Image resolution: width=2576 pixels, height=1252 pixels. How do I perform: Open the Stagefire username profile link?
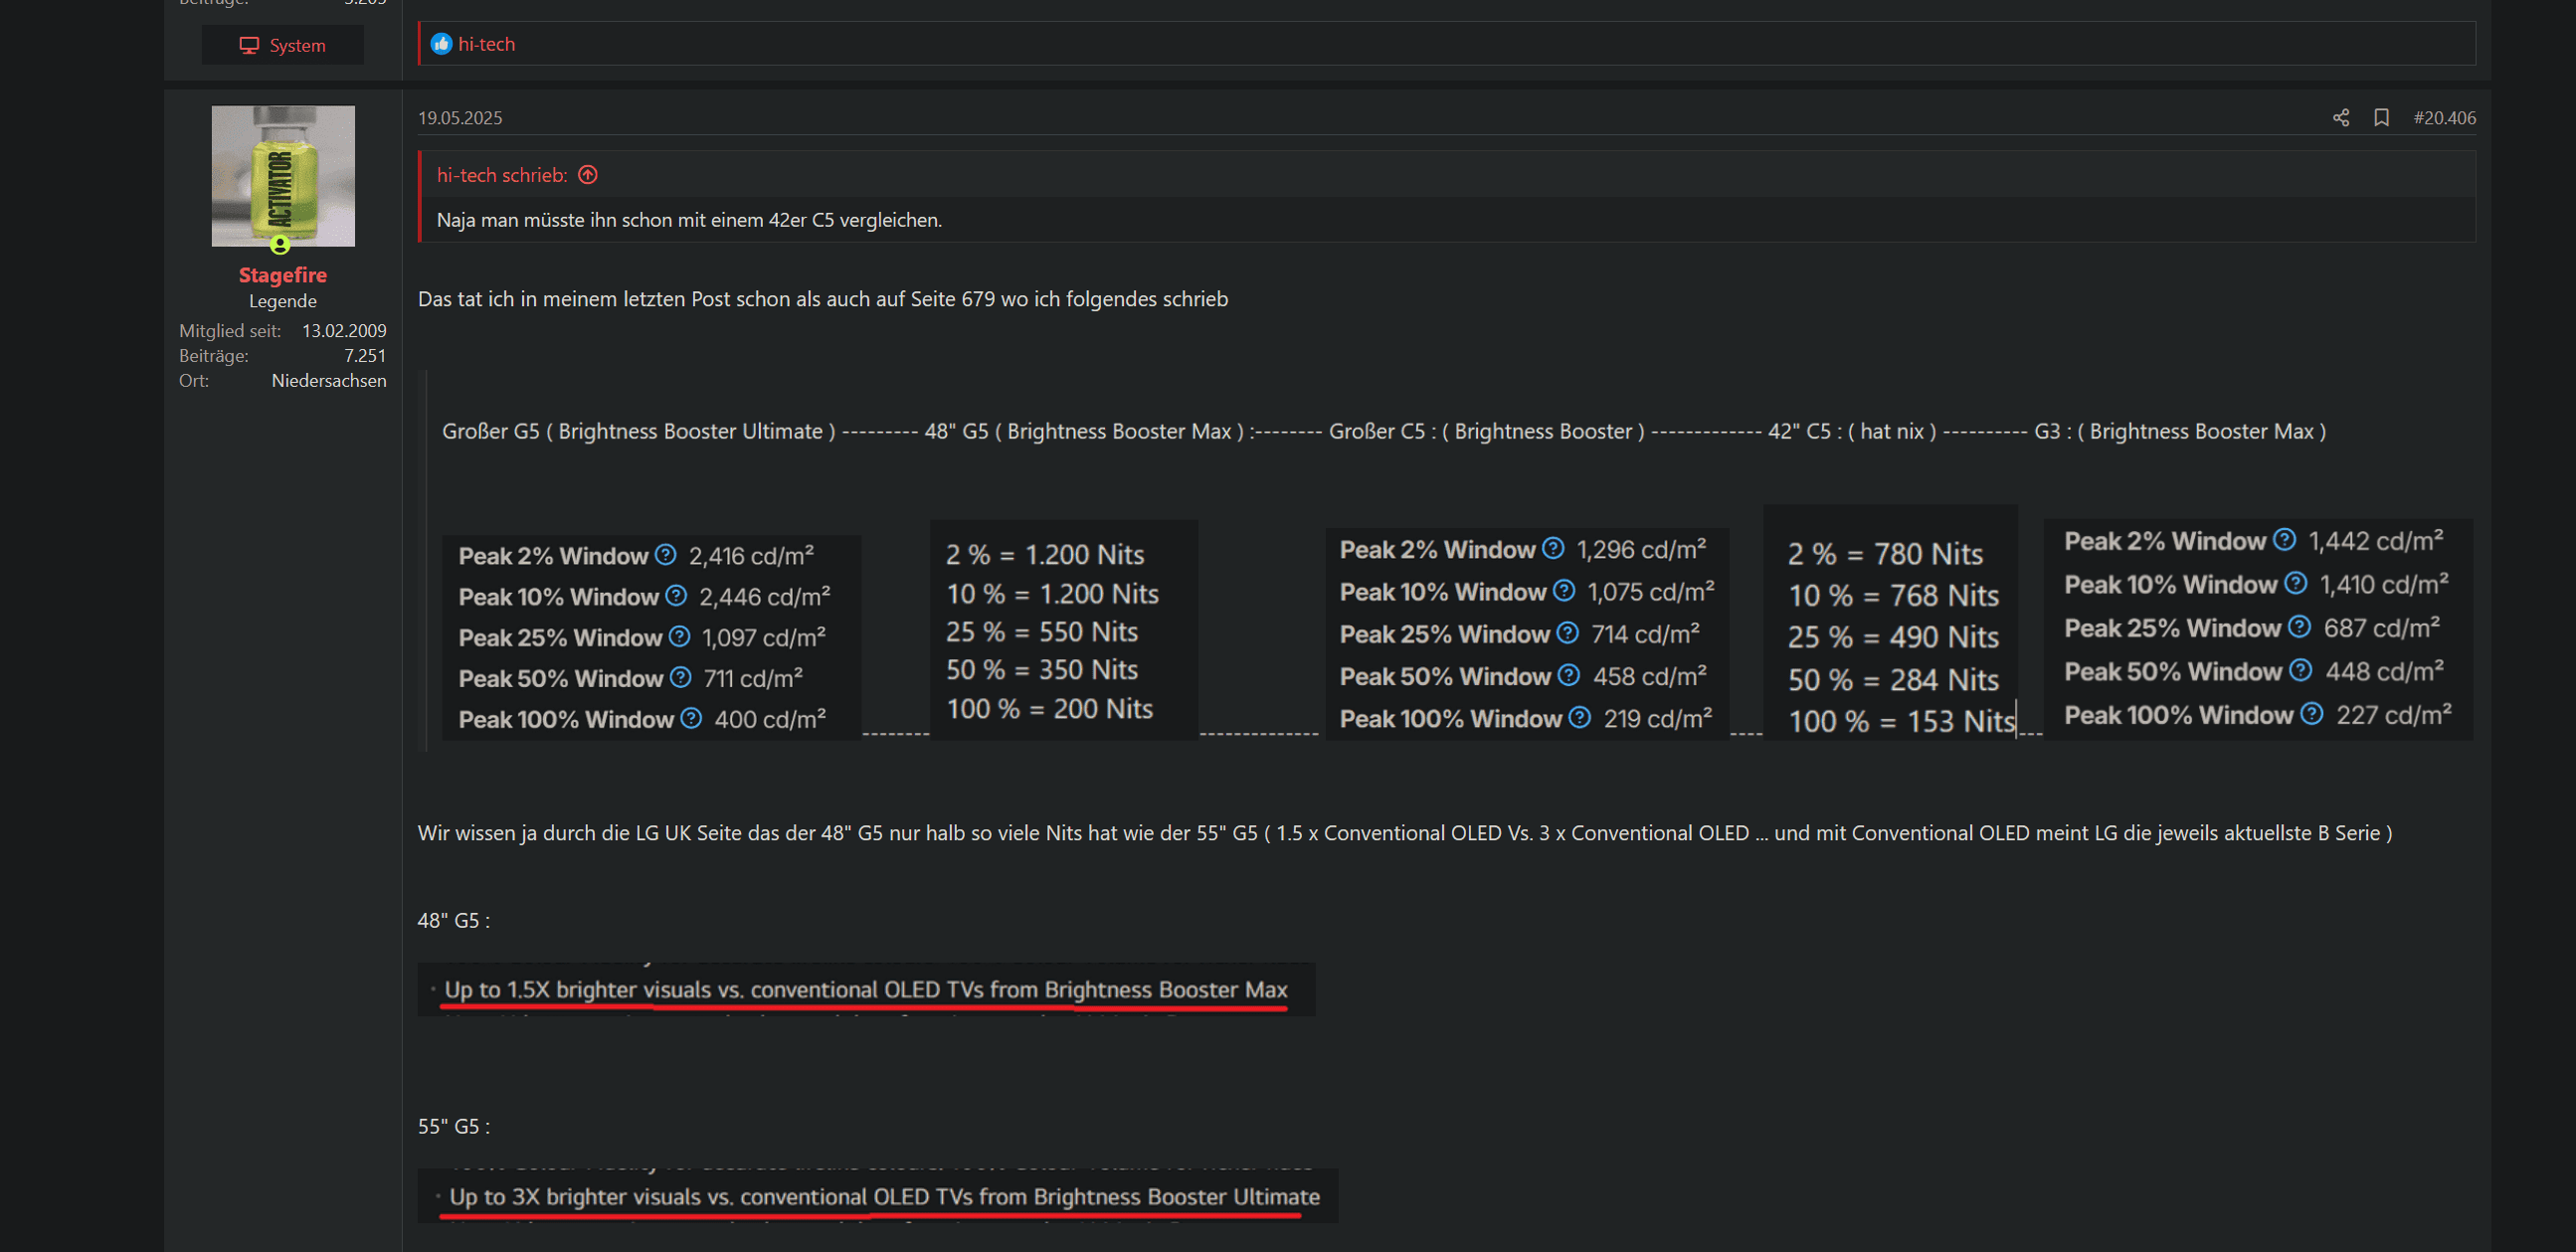pyautogui.click(x=282, y=275)
